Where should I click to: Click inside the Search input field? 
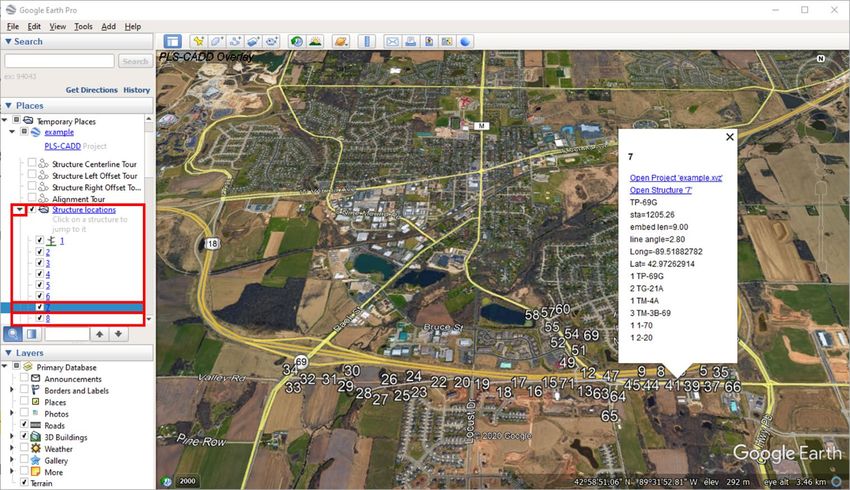click(60, 61)
